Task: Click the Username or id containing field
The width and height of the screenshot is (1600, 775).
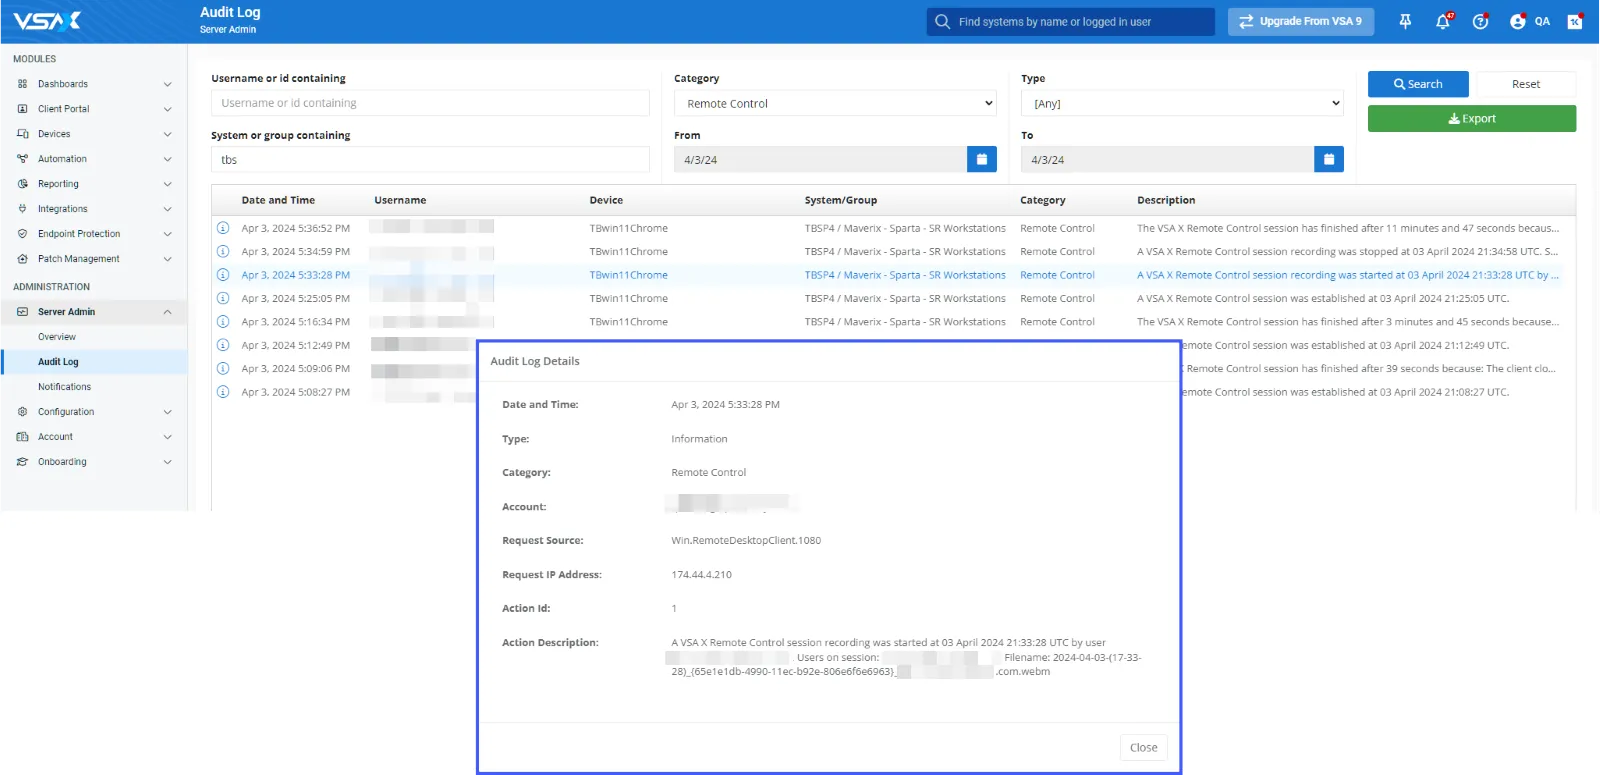Action: [x=430, y=103]
